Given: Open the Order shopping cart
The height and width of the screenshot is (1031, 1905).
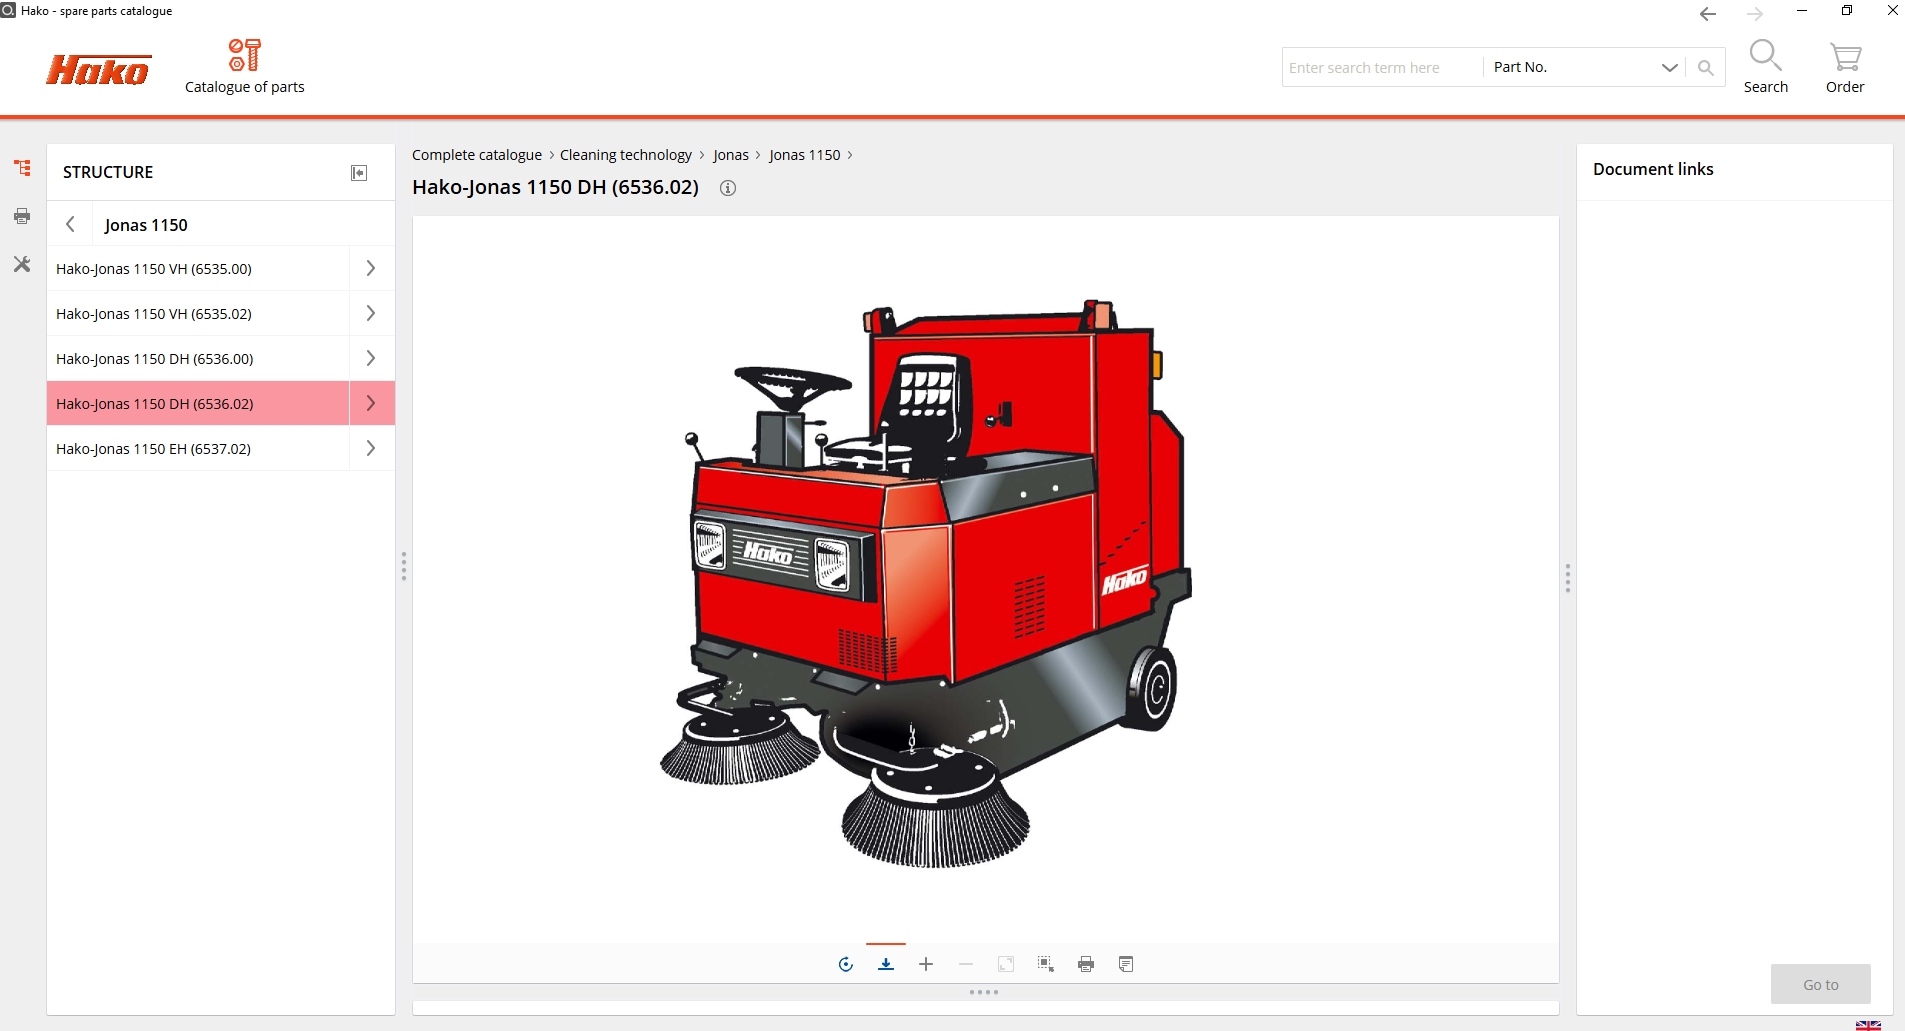Looking at the screenshot, I should 1845,67.
